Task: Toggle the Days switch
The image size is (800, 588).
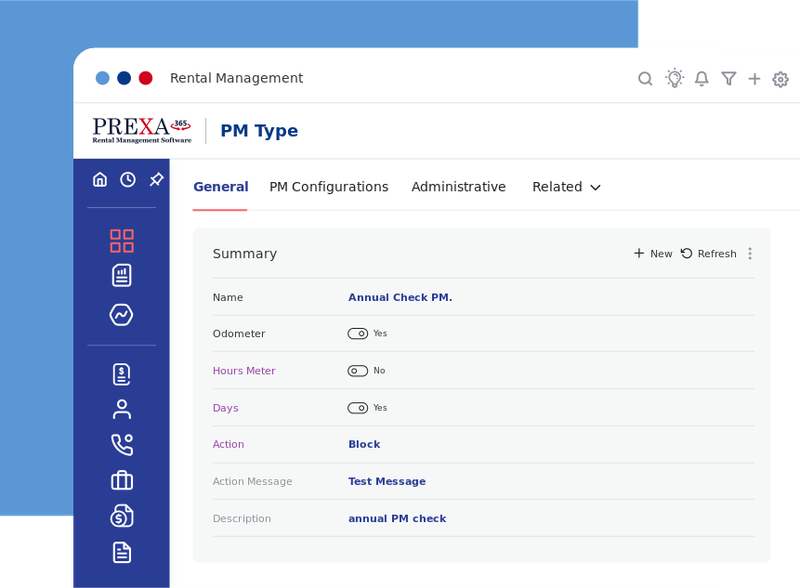Action: 359,408
